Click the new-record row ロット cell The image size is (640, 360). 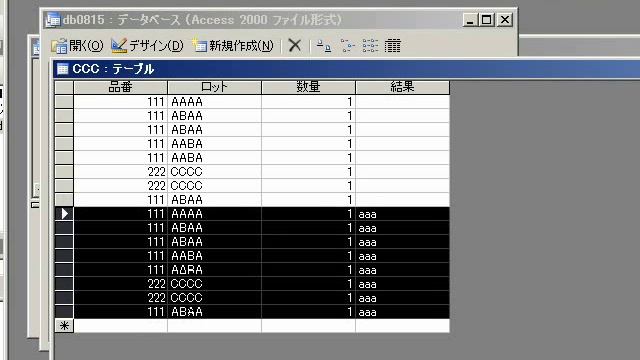point(214,326)
